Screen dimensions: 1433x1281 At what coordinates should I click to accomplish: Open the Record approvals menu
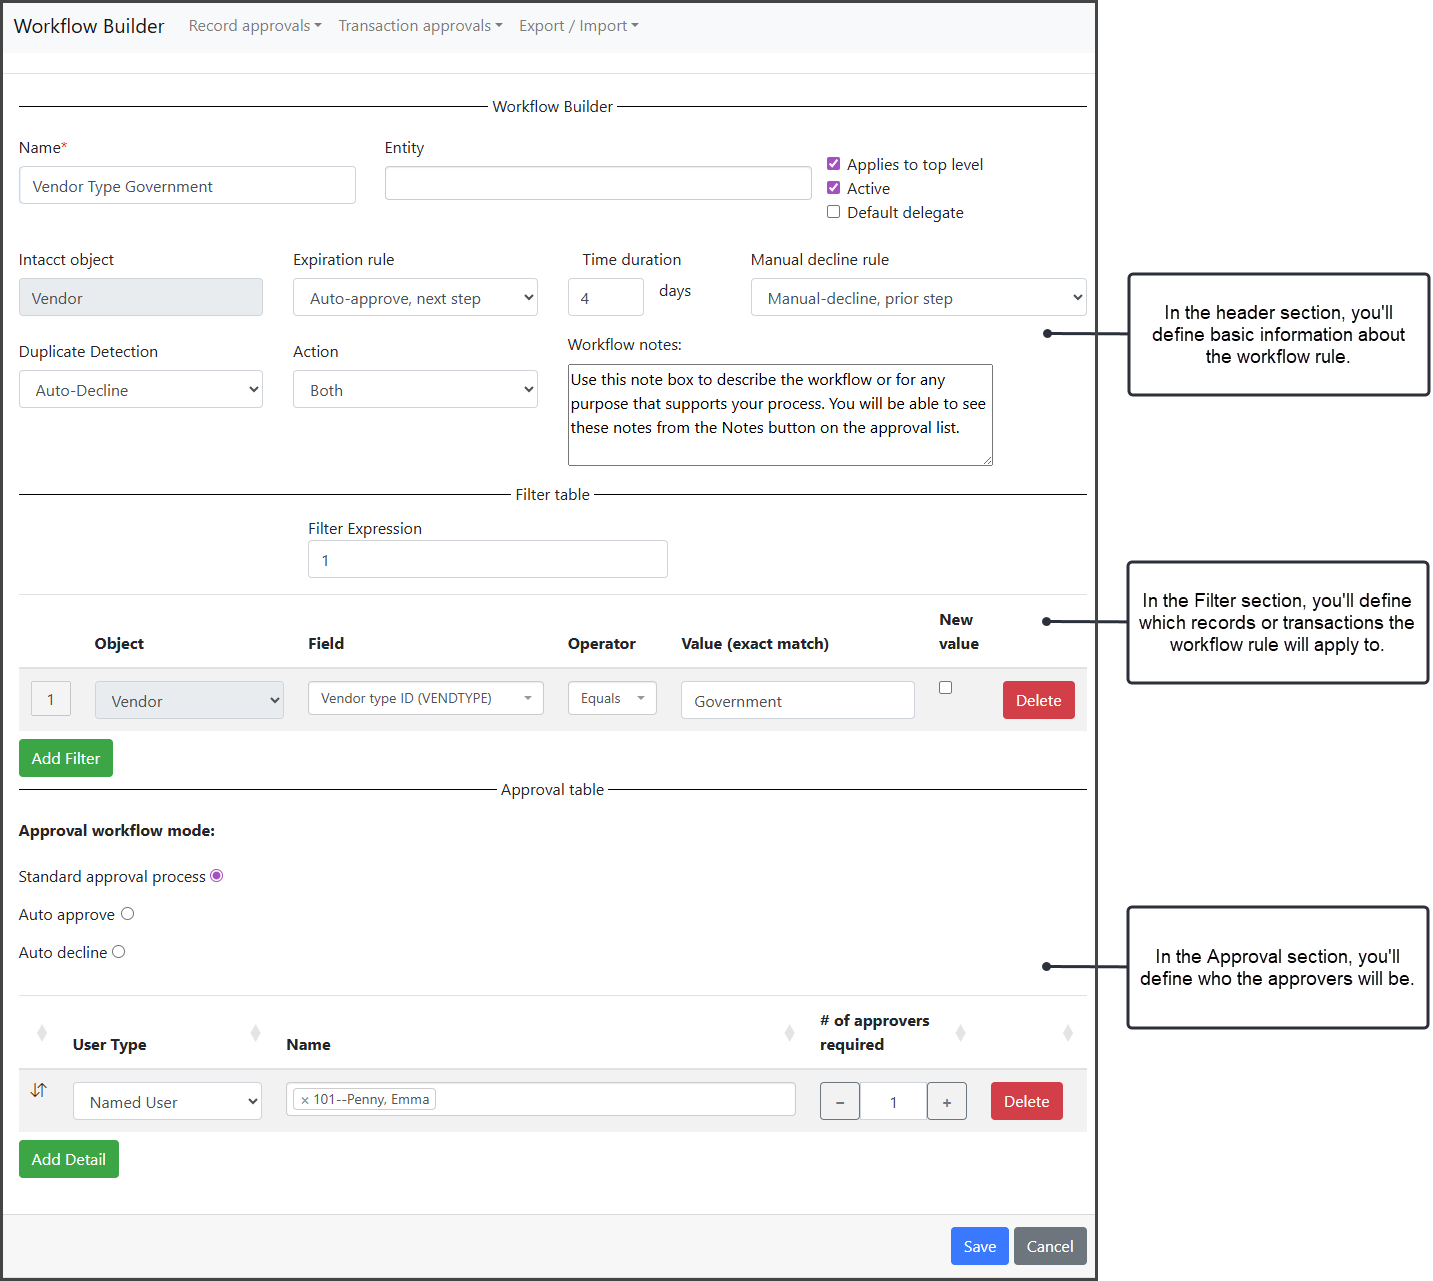(x=255, y=26)
